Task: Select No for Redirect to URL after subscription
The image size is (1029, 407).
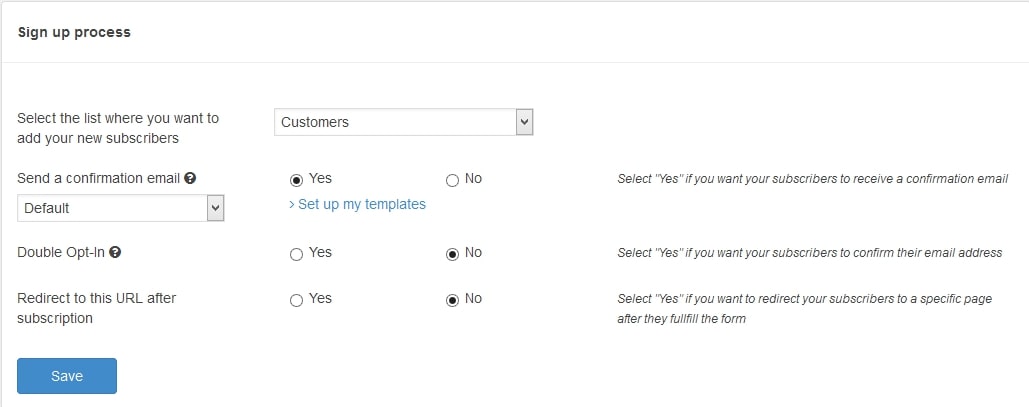Action: 452,300
